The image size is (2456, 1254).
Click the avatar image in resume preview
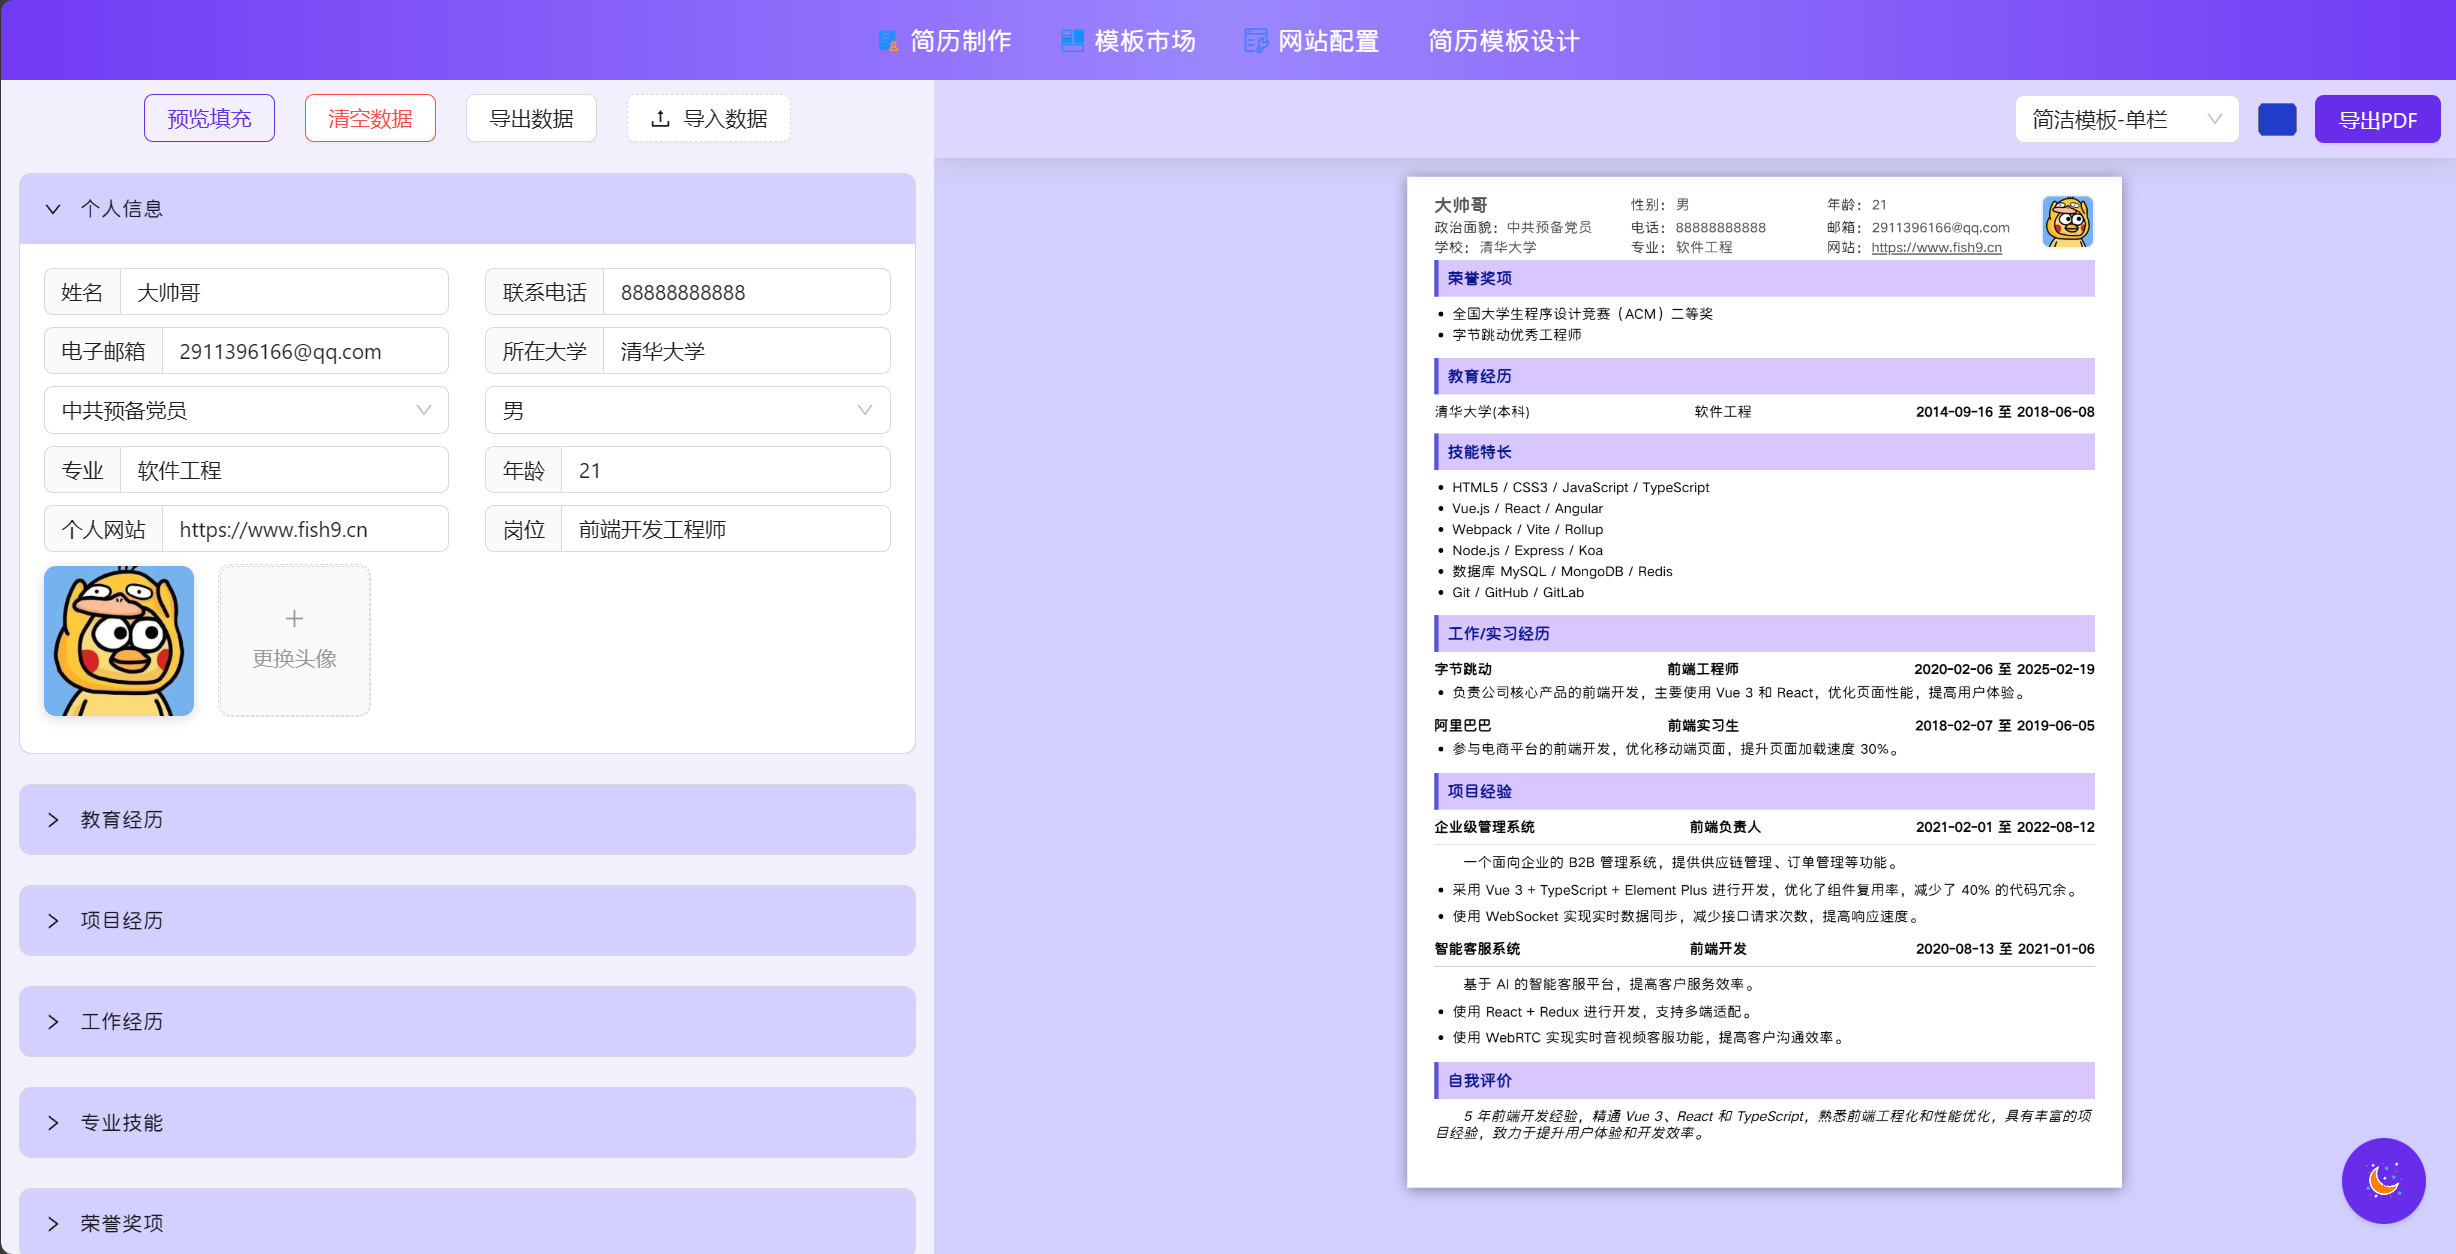pos(2067,222)
